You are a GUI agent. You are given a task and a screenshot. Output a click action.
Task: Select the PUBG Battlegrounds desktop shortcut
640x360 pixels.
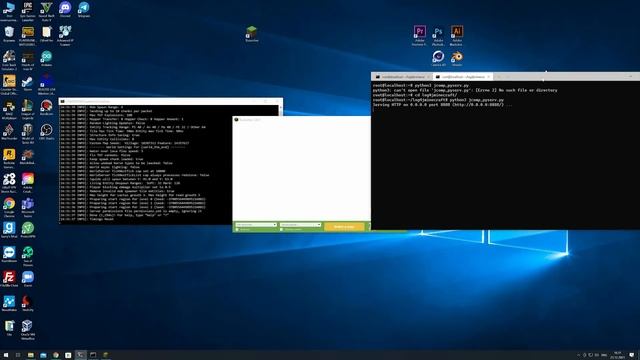28,36
